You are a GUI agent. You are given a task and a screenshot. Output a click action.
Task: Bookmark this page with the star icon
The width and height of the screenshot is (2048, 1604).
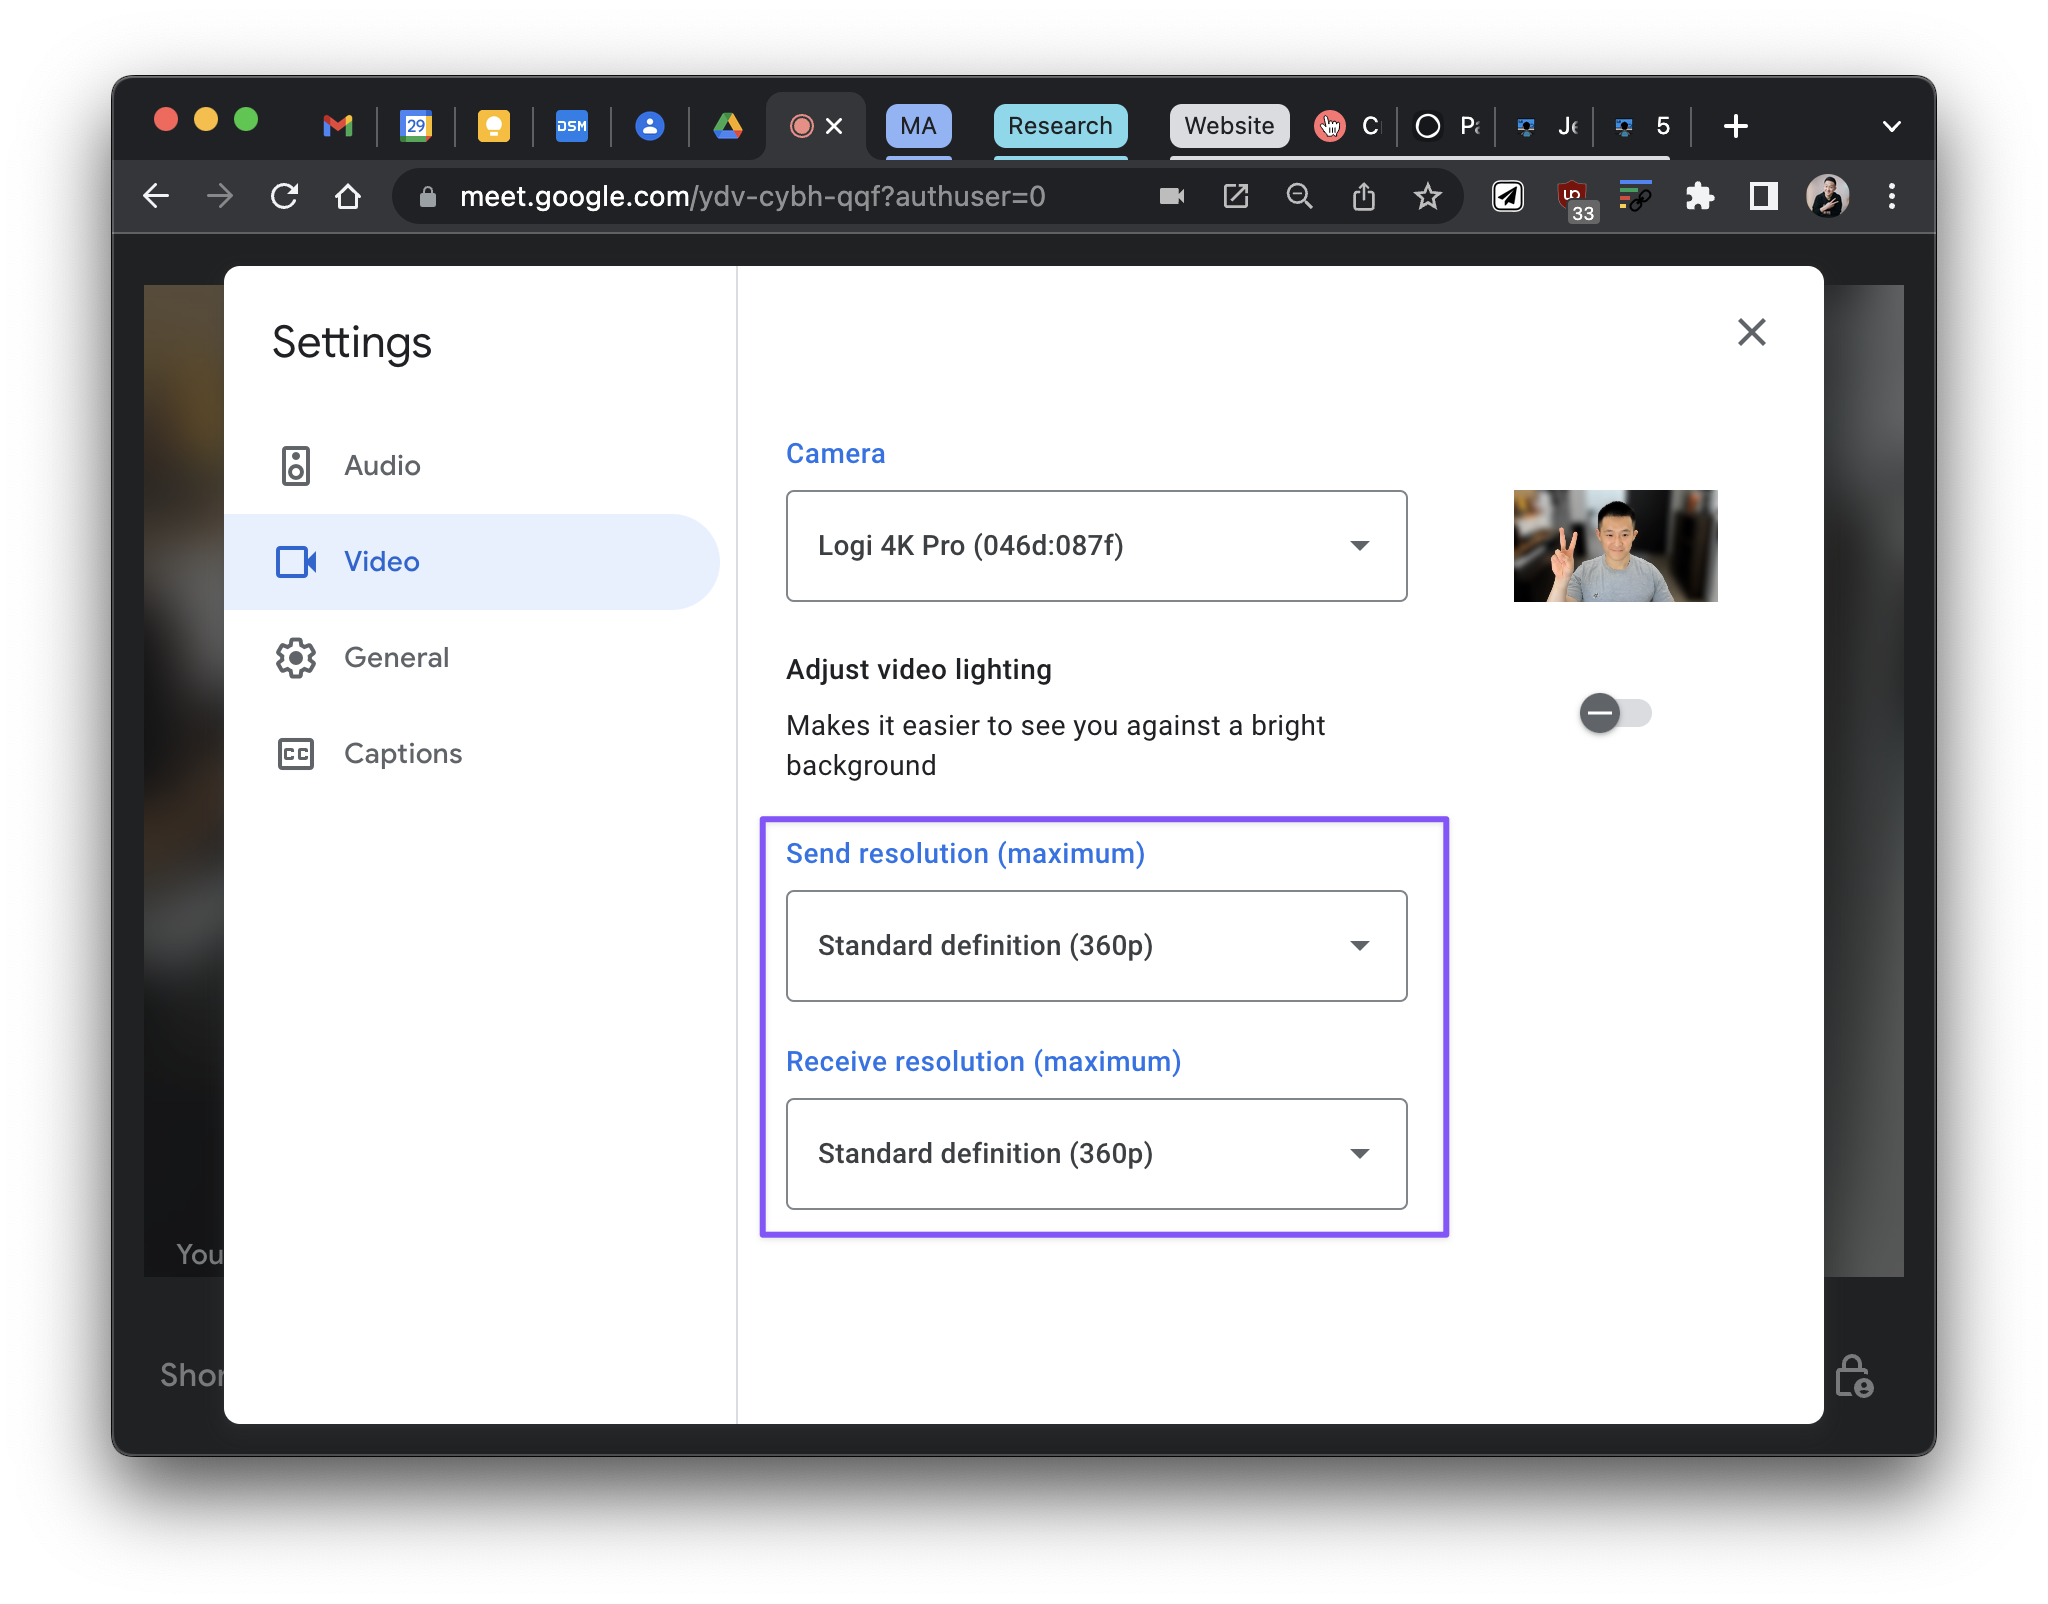click(x=1428, y=196)
